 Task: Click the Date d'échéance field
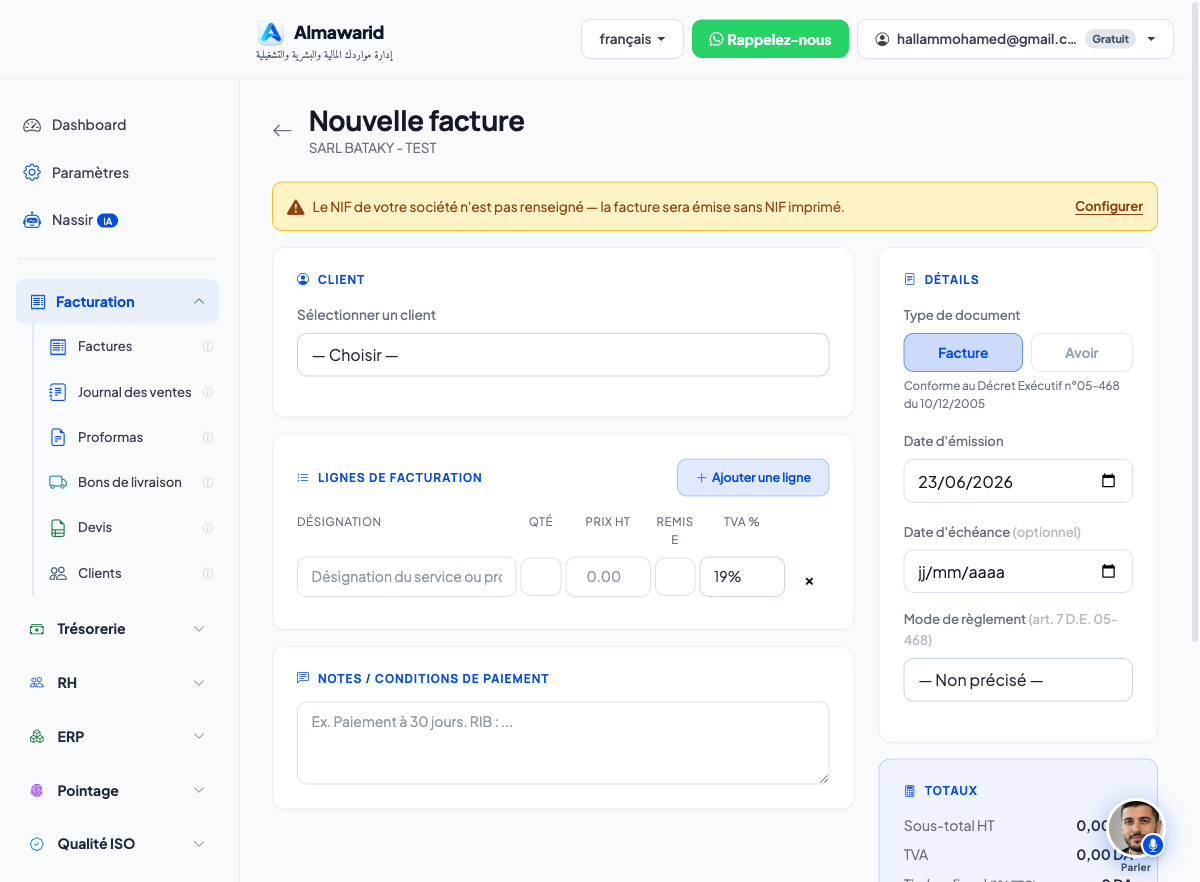(1018, 572)
